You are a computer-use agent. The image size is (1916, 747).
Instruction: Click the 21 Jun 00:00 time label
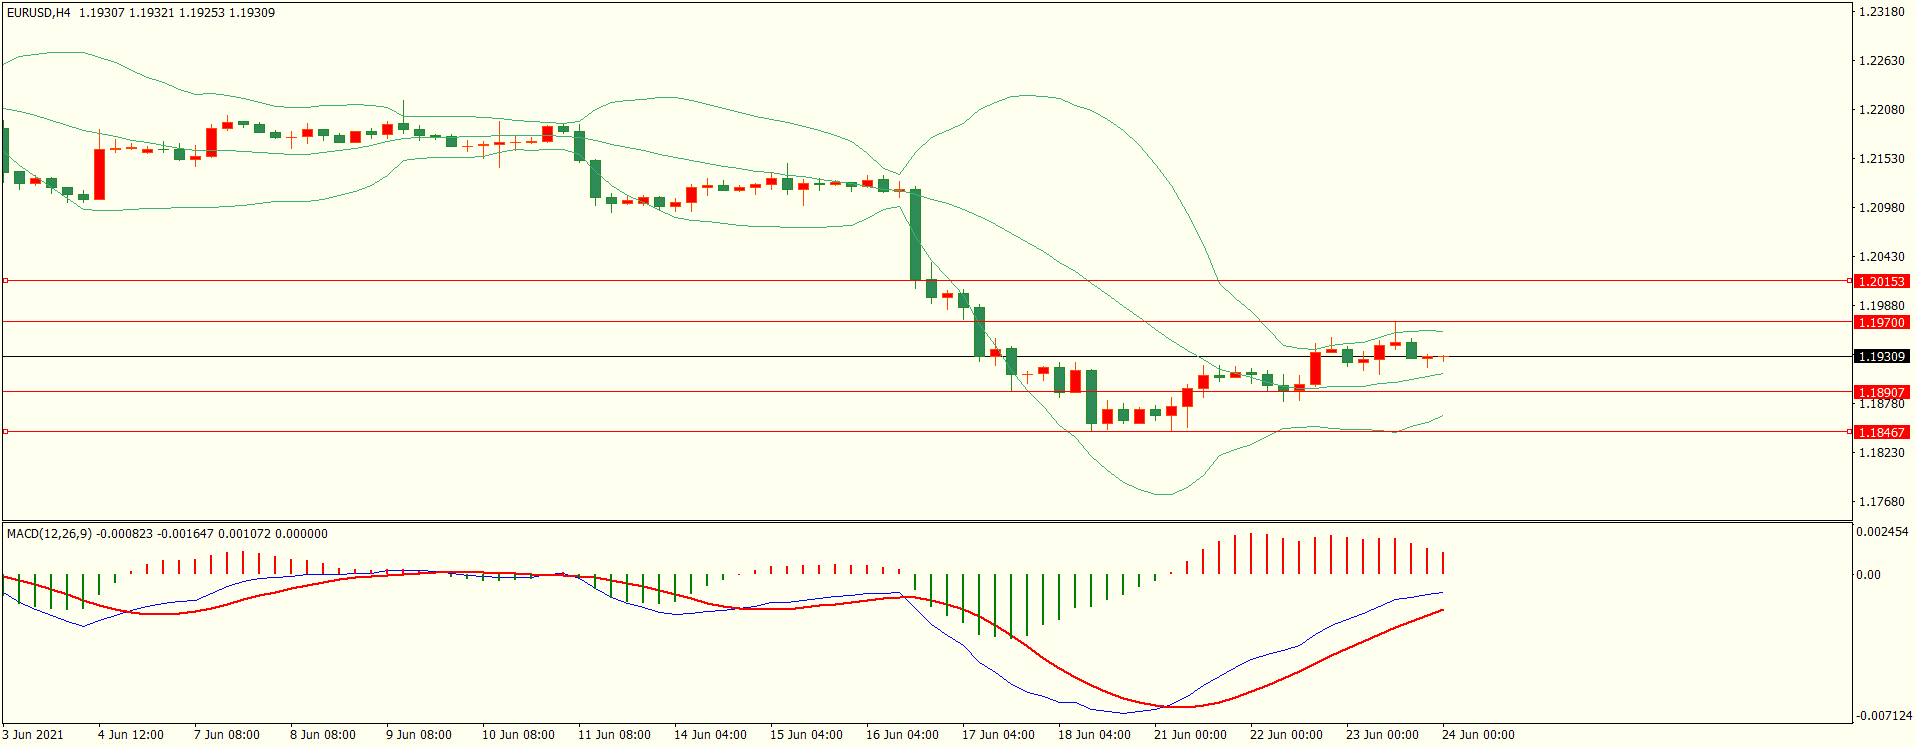pyautogui.click(x=1190, y=735)
